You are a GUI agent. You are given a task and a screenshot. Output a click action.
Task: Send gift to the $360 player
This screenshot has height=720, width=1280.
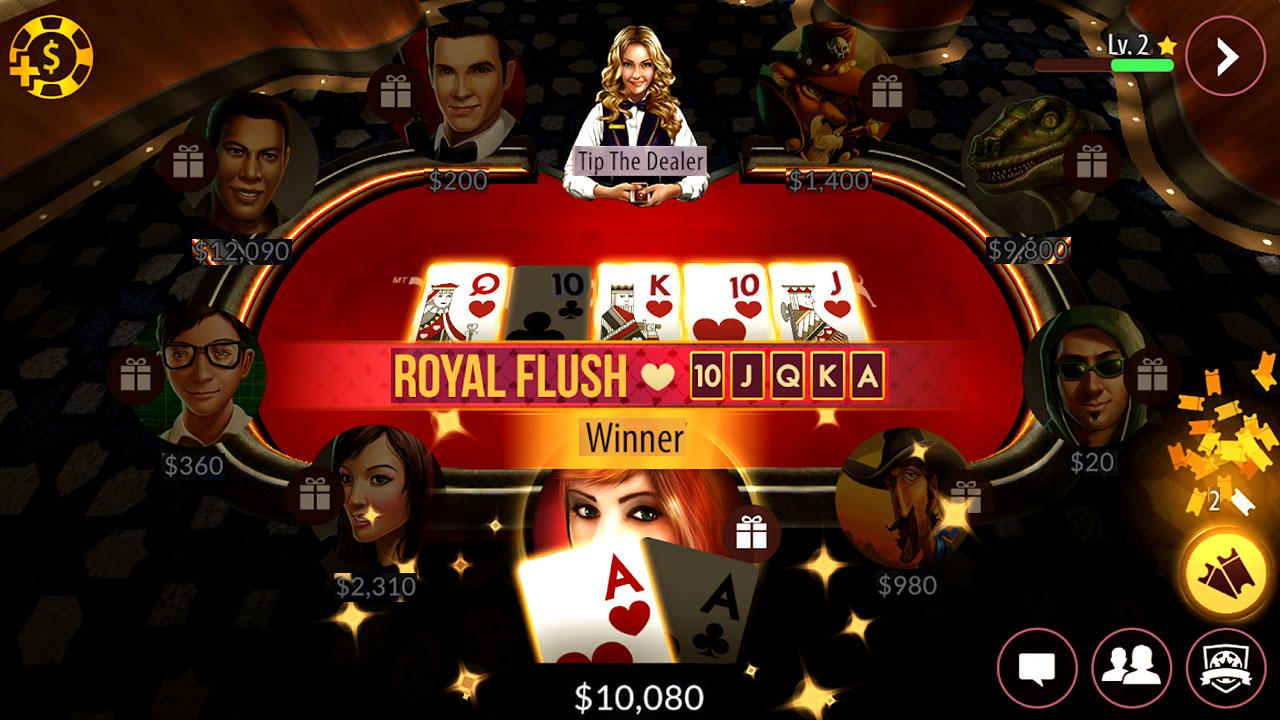[x=135, y=377]
